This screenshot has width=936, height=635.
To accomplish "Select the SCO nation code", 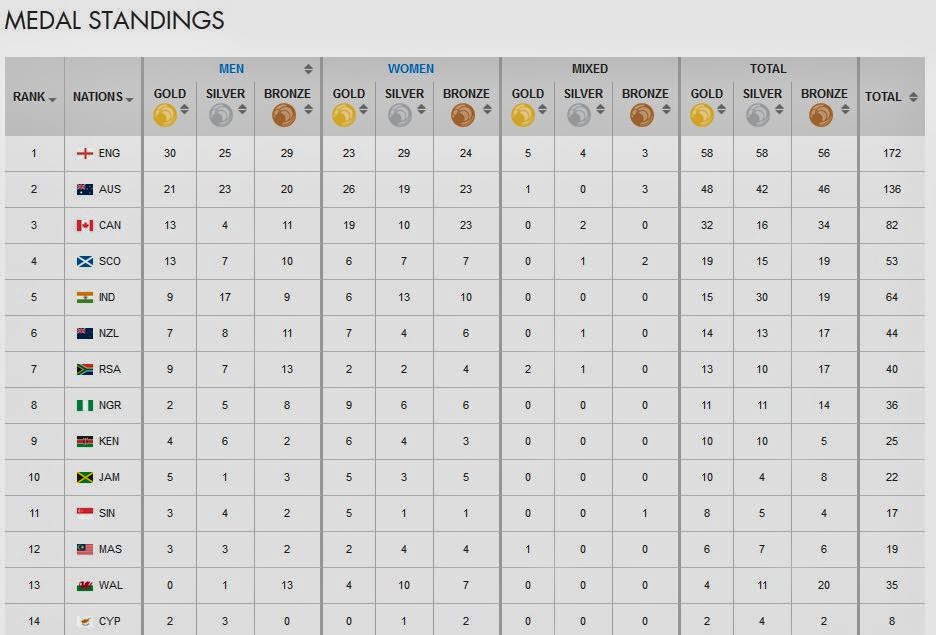I will (110, 261).
